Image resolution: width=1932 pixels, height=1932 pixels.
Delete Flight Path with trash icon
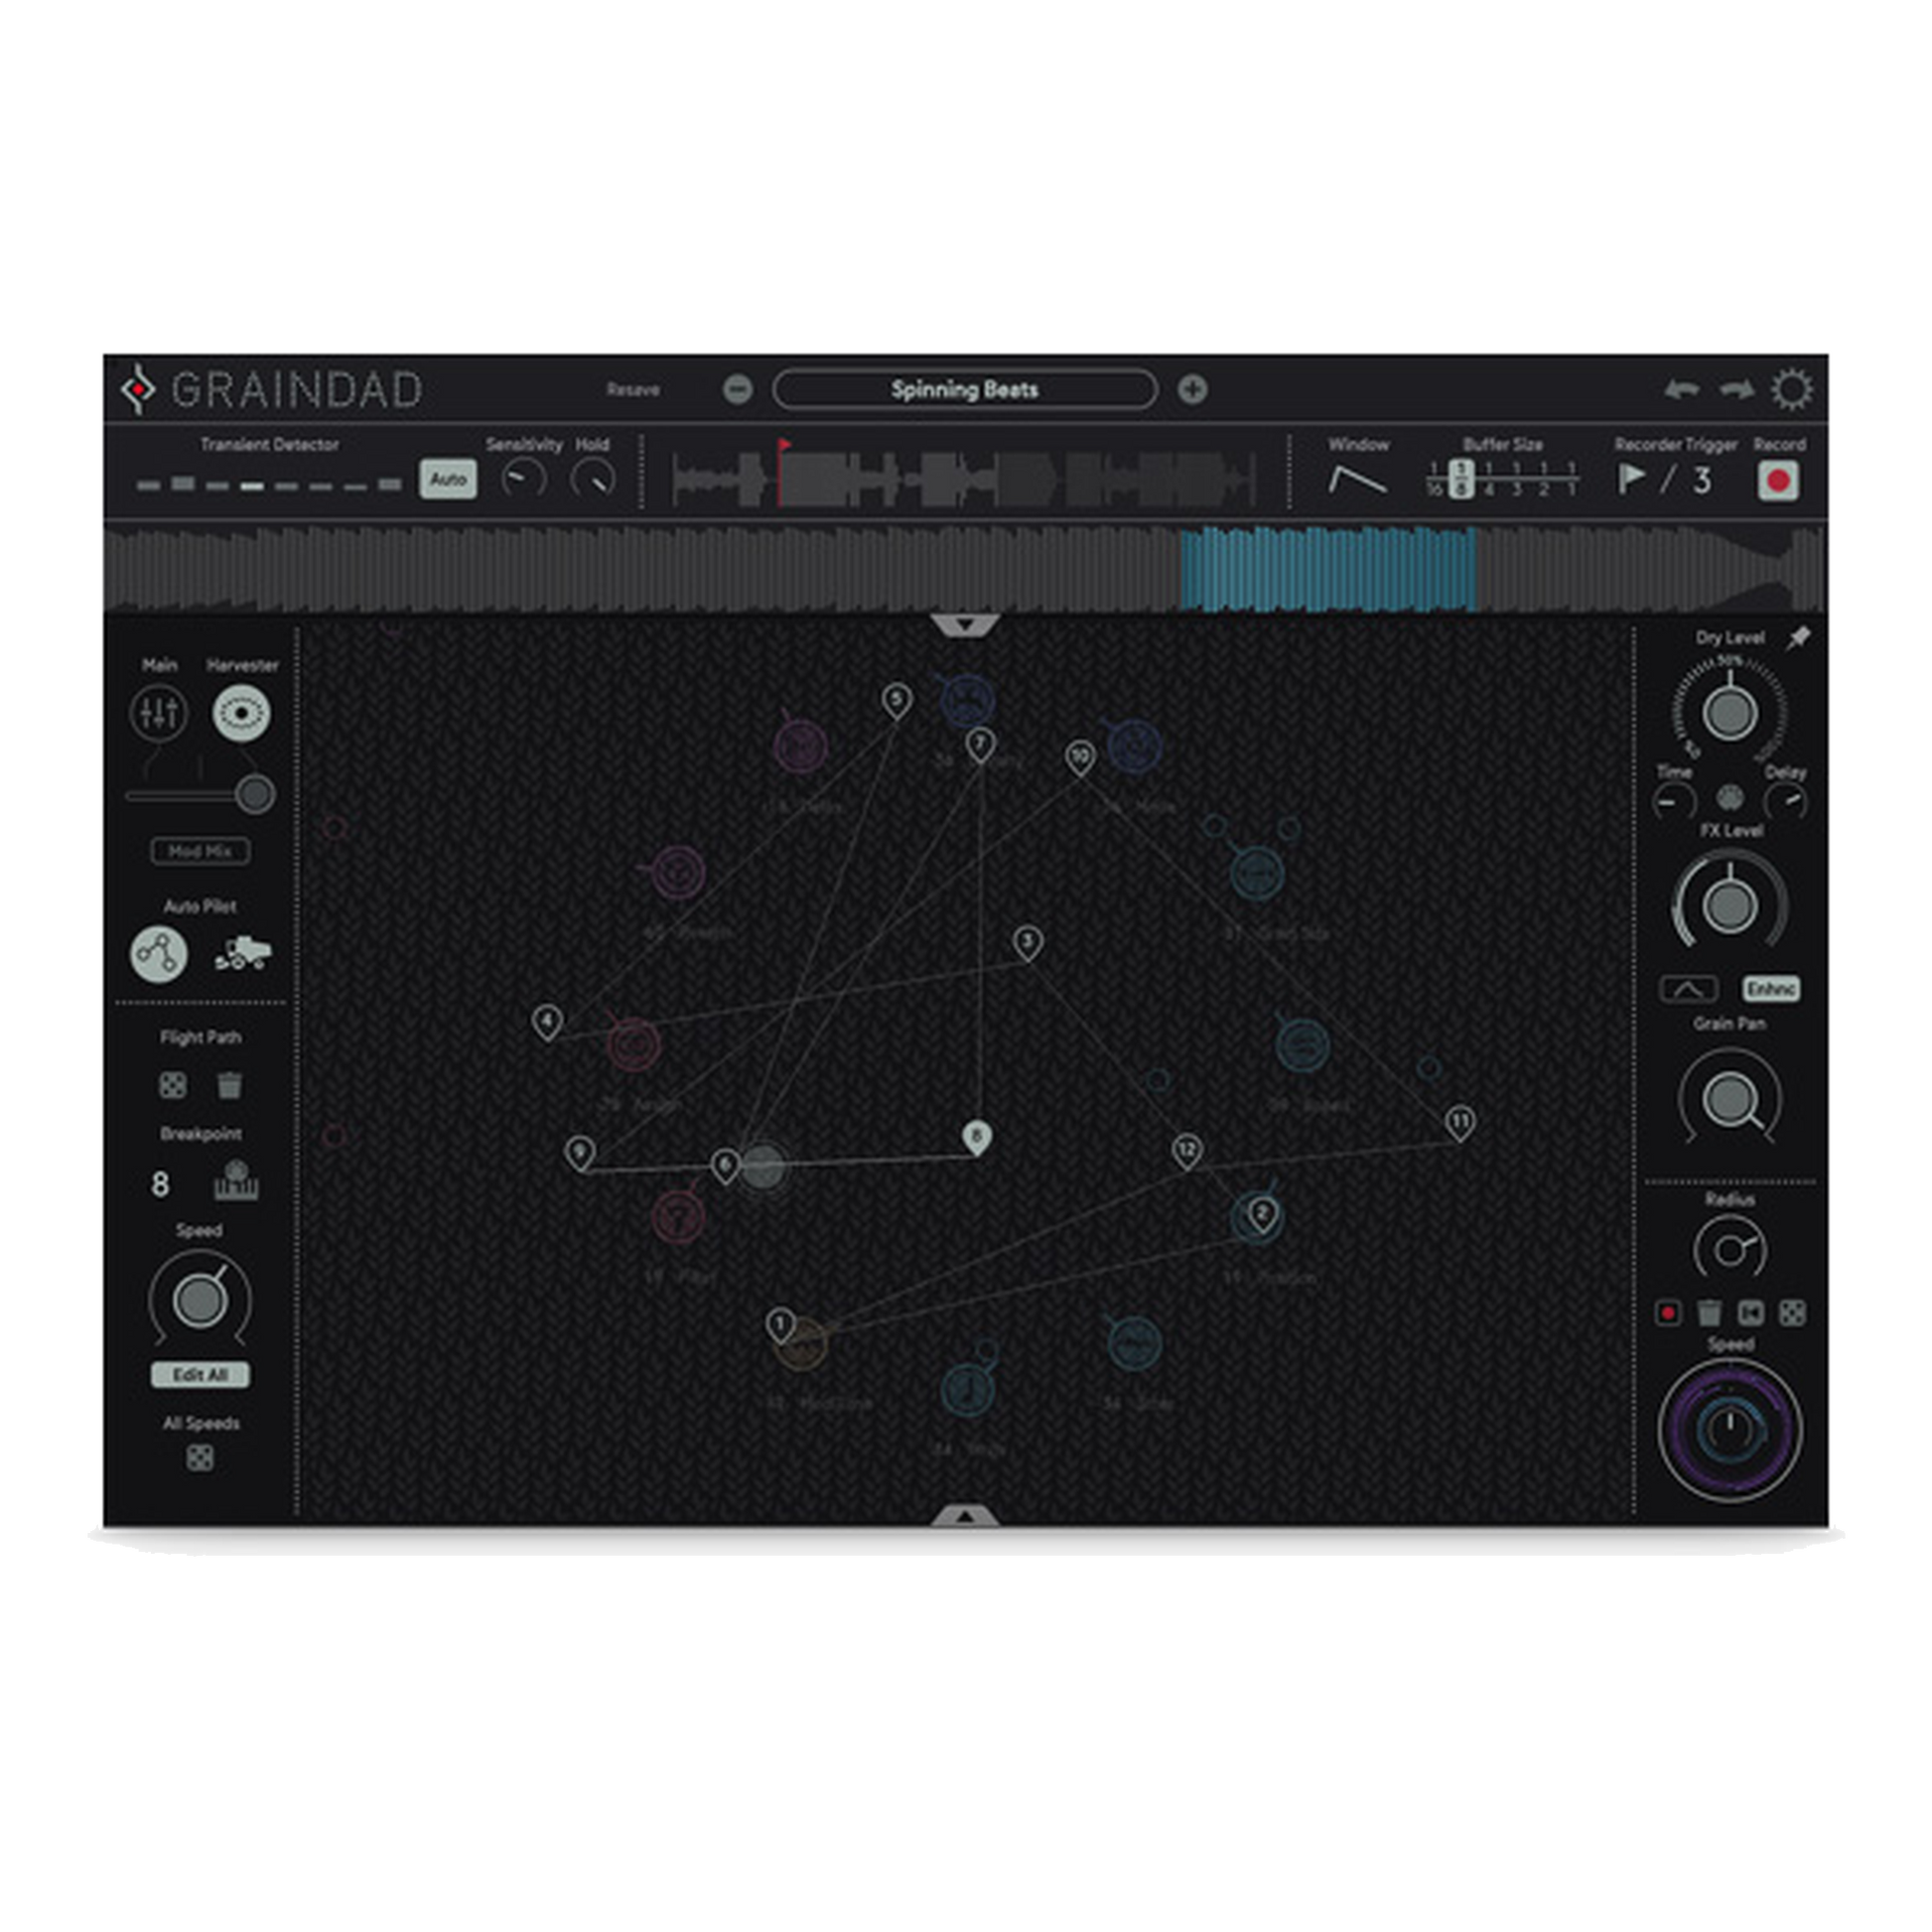pyautogui.click(x=229, y=1085)
